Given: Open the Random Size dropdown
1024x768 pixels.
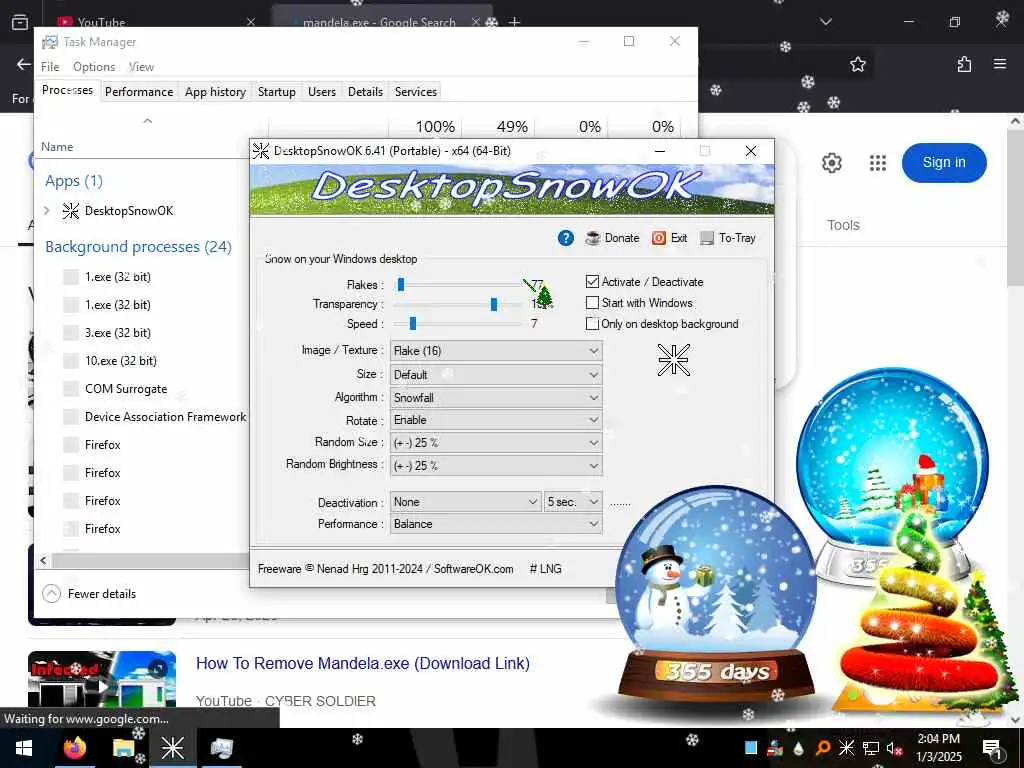Looking at the screenshot, I should click(x=496, y=443).
